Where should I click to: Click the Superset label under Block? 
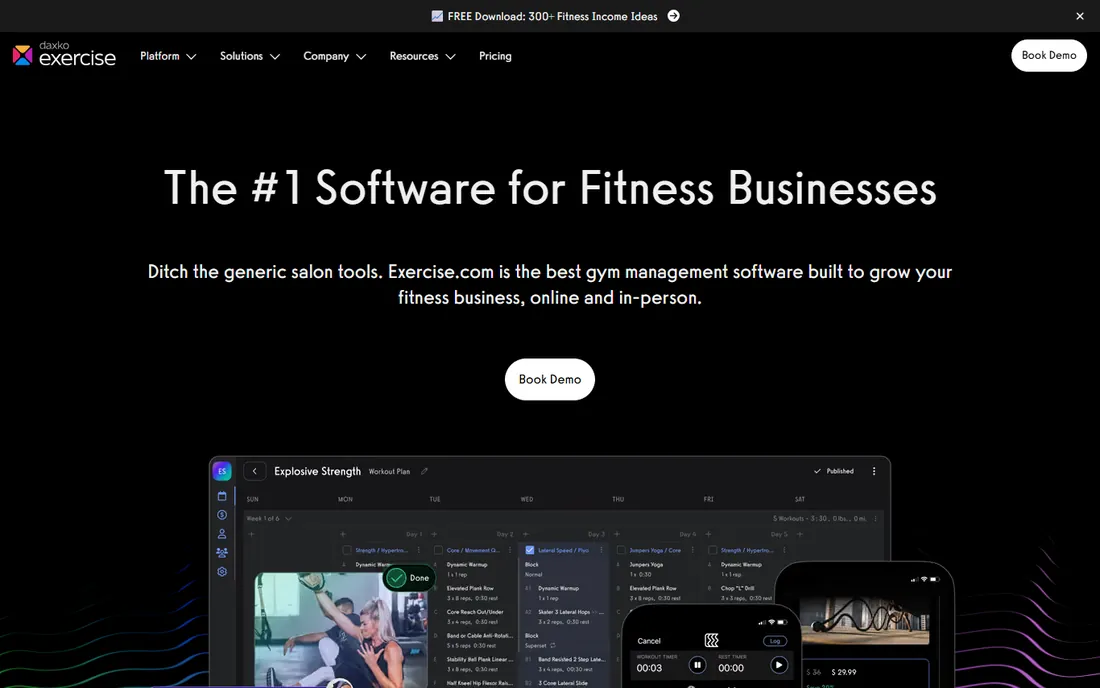coord(535,646)
